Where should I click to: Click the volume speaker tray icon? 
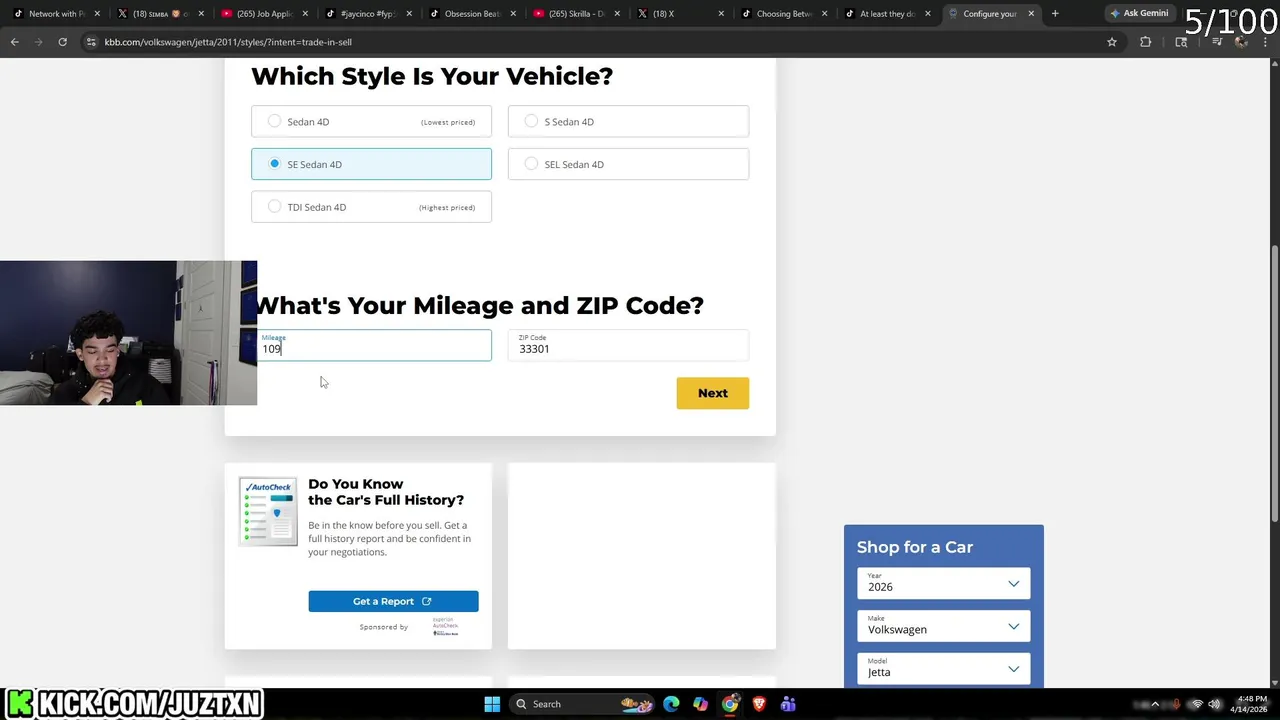pos(1214,704)
